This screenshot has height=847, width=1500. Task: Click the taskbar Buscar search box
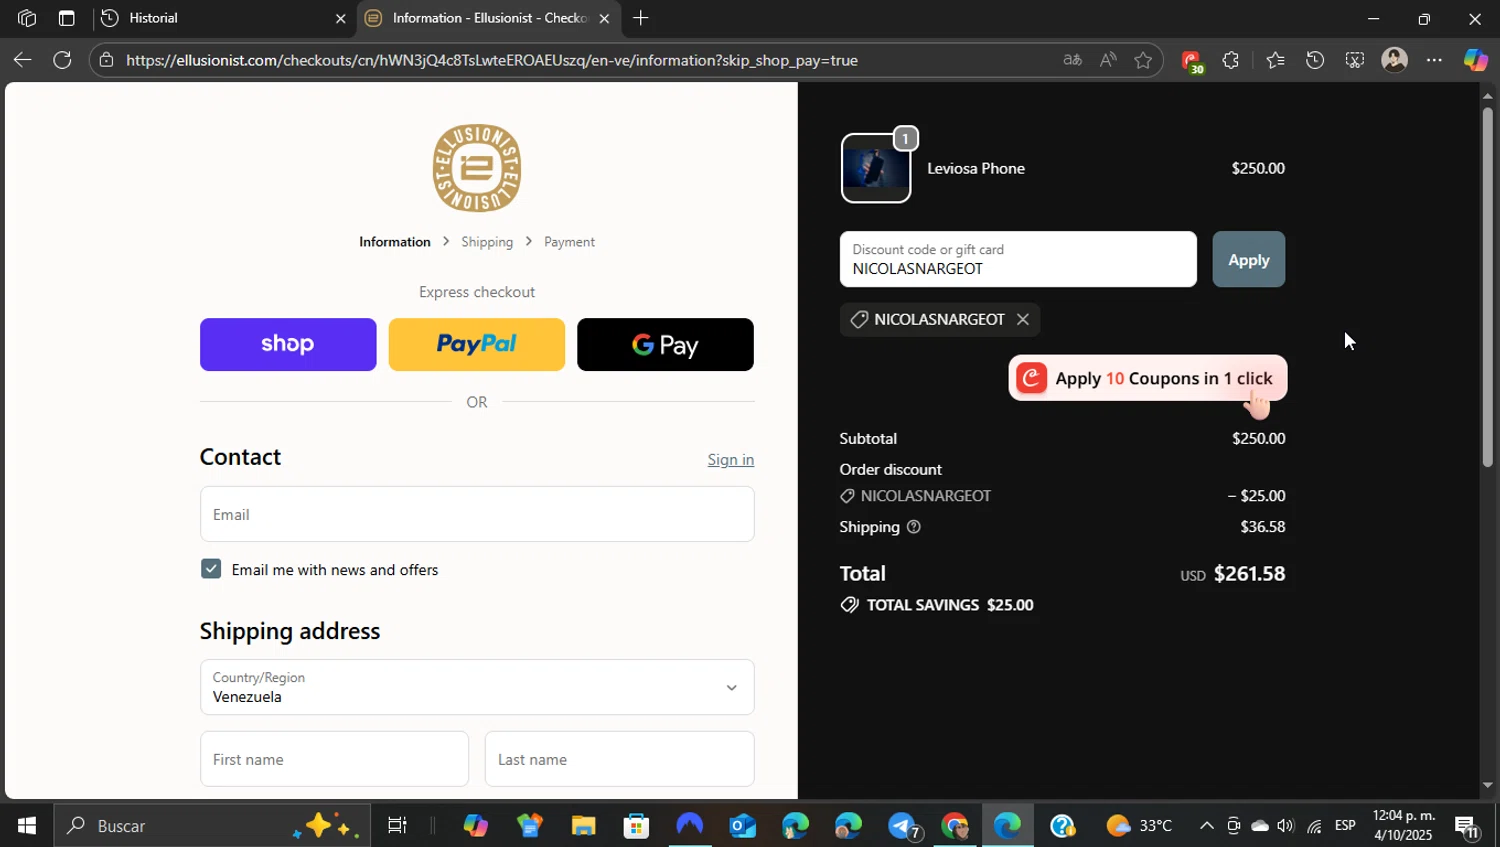coord(211,826)
